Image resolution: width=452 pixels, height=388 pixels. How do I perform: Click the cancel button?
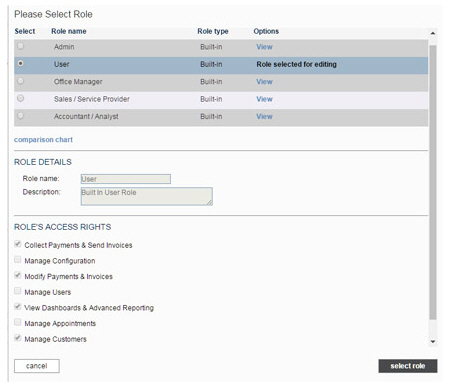click(37, 366)
